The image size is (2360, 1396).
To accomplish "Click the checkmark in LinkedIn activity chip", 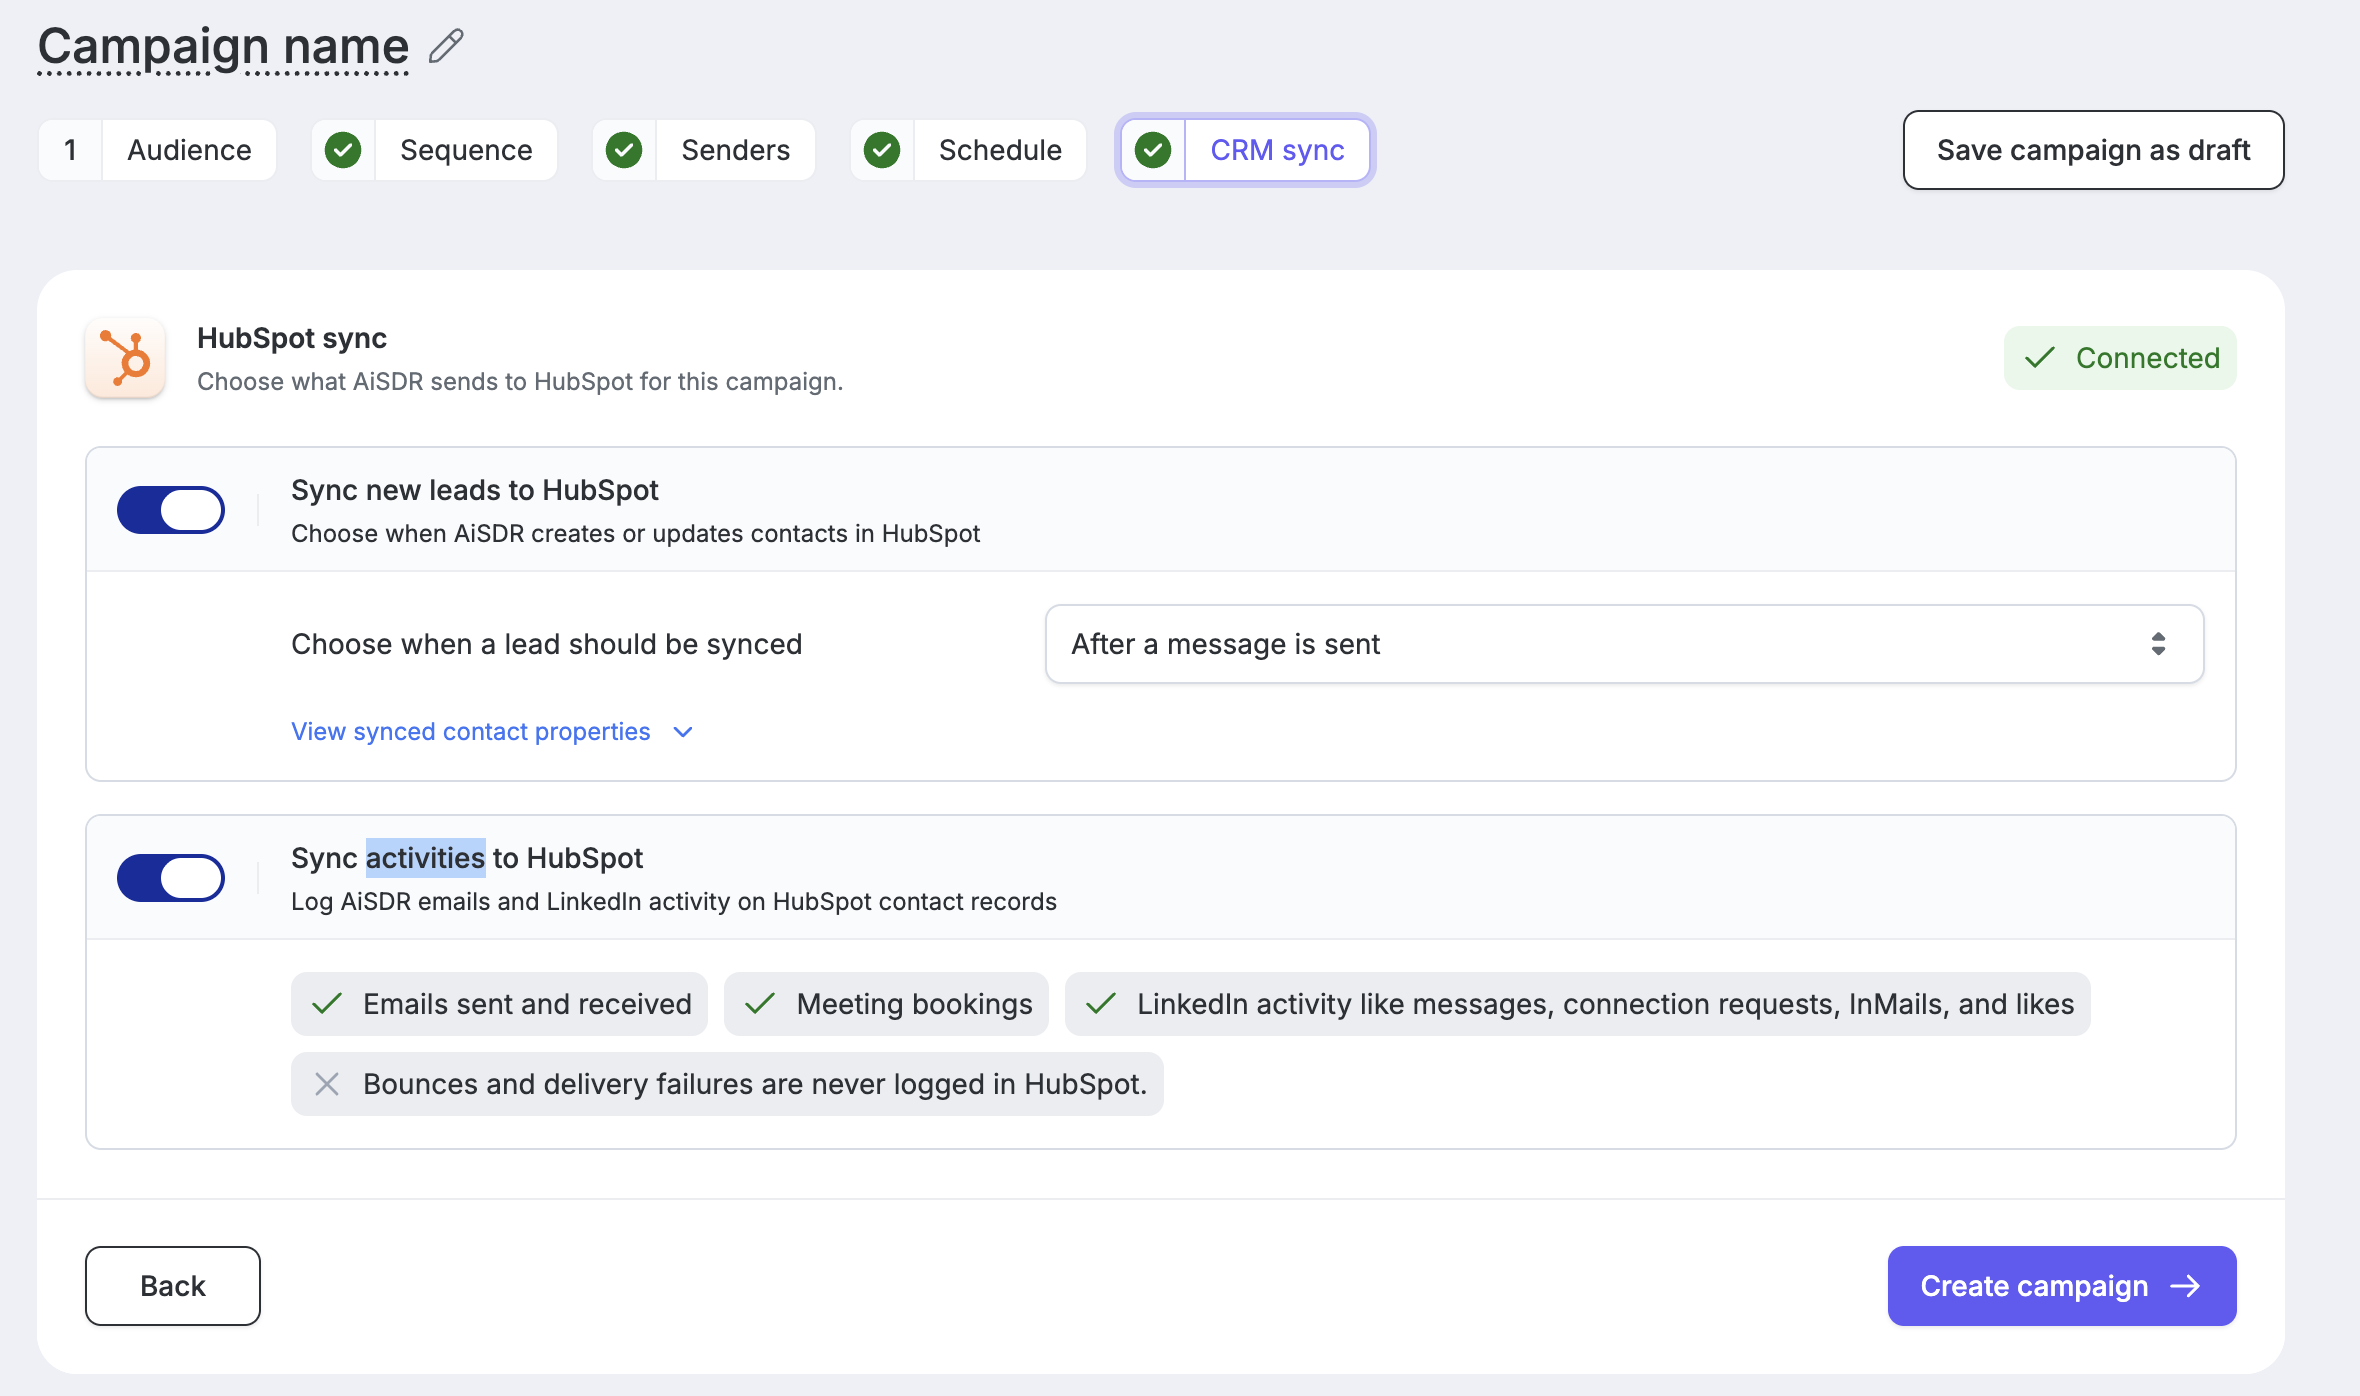I will pyautogui.click(x=1101, y=1004).
